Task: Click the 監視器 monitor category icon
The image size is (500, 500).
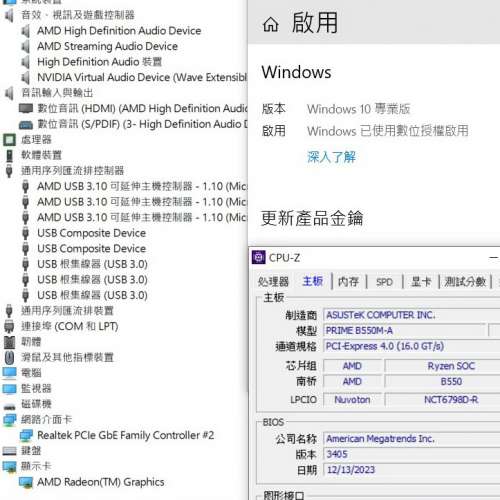Action: click(9, 389)
